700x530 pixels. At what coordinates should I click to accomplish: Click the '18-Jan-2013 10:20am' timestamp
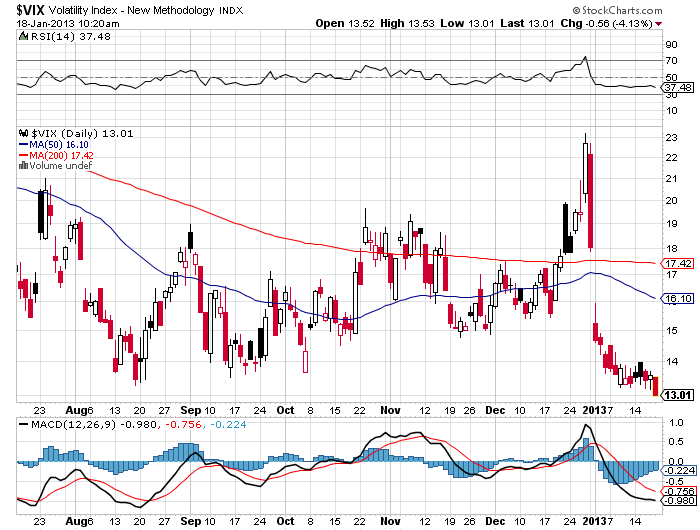[x=68, y=24]
